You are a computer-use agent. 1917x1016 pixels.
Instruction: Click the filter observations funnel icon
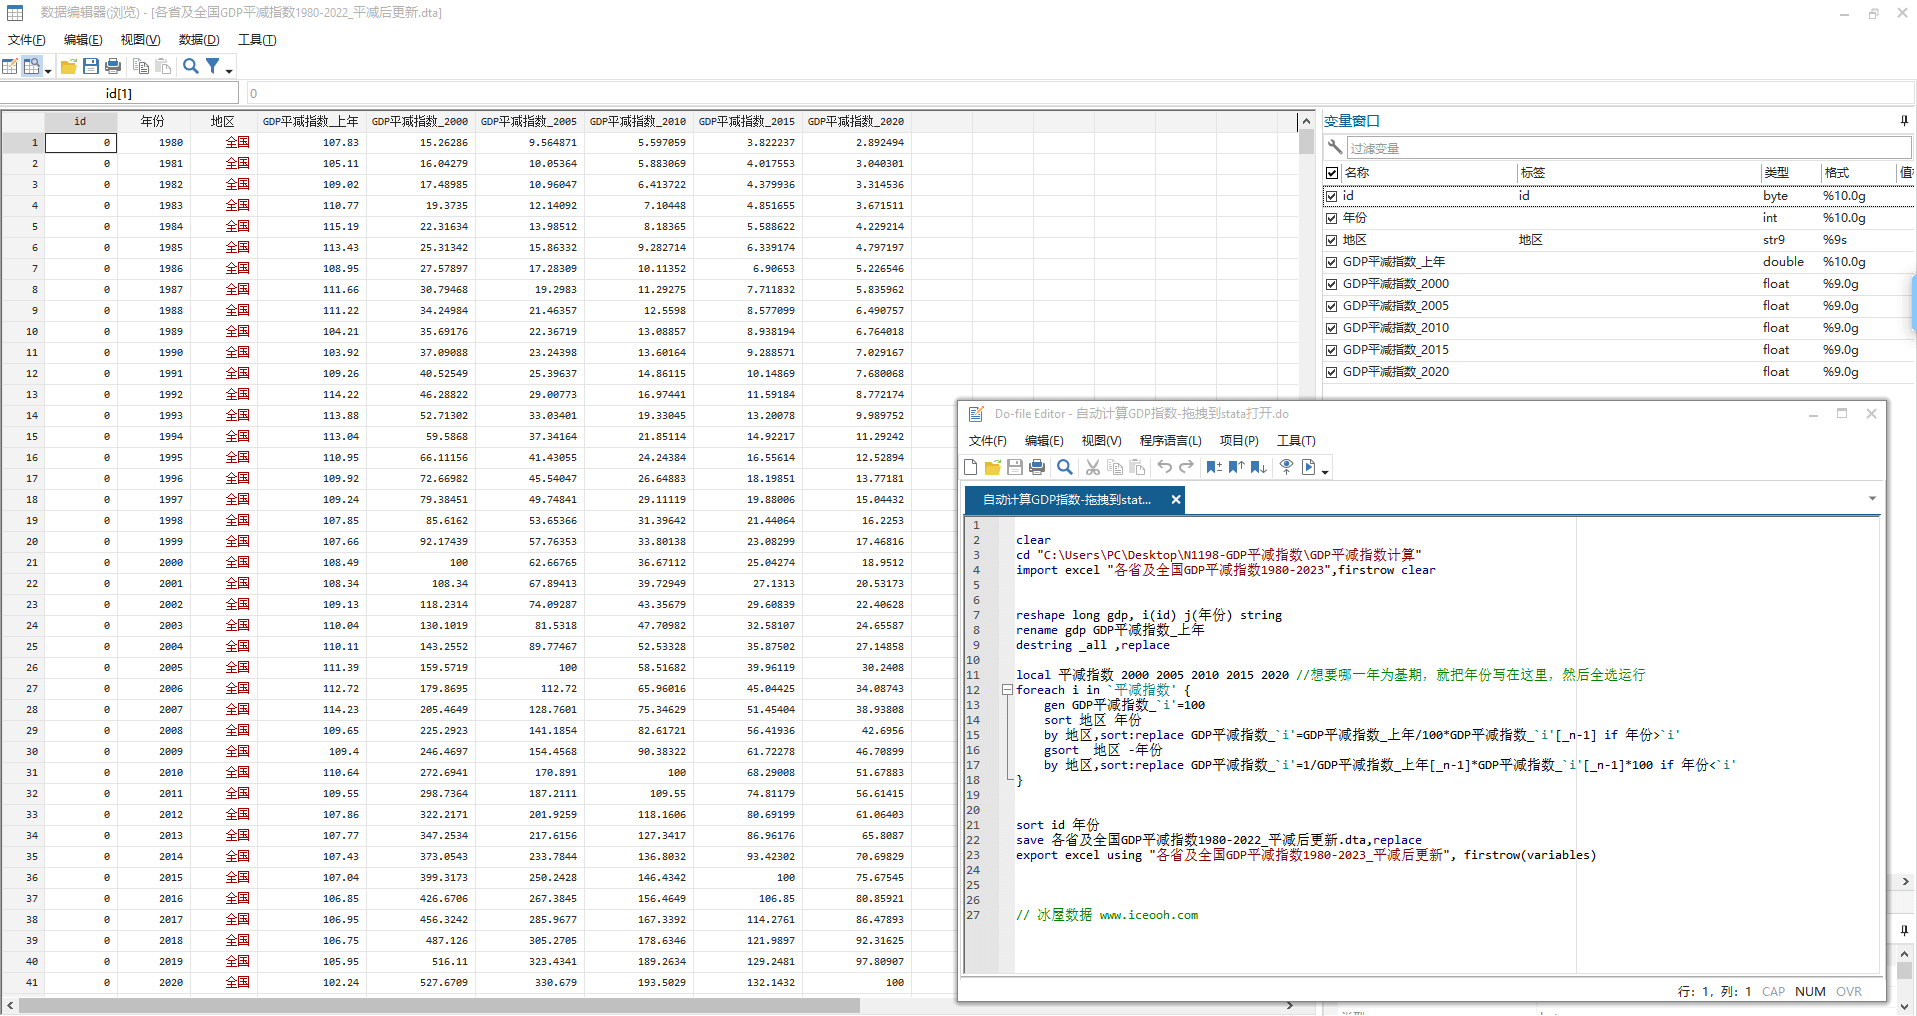click(x=213, y=66)
